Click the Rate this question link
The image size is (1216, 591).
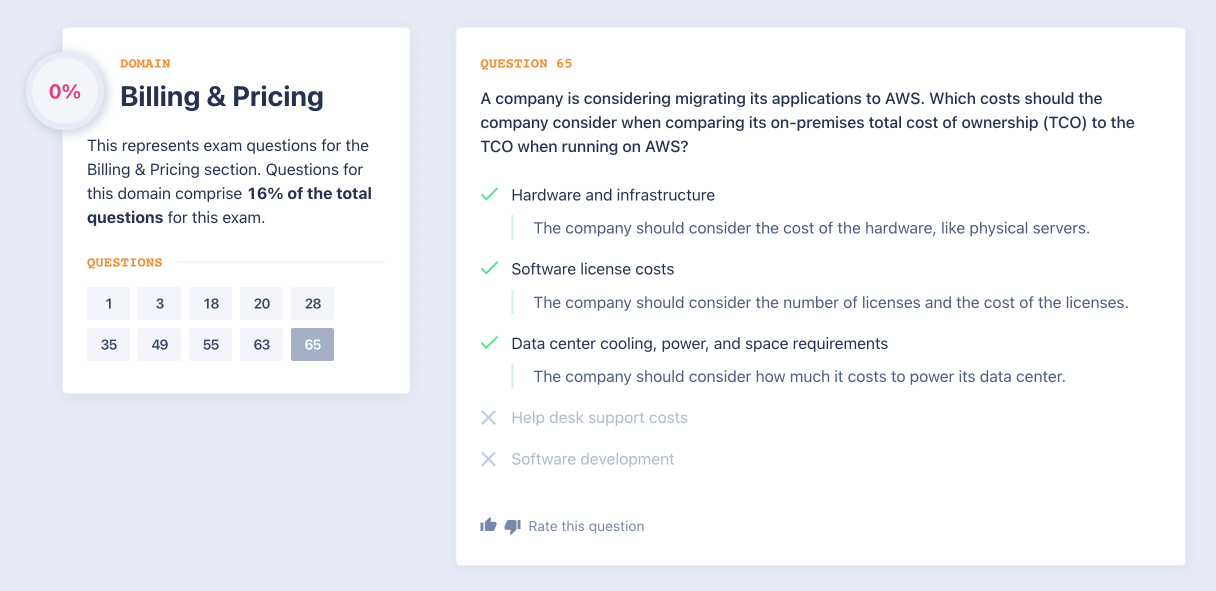[586, 526]
